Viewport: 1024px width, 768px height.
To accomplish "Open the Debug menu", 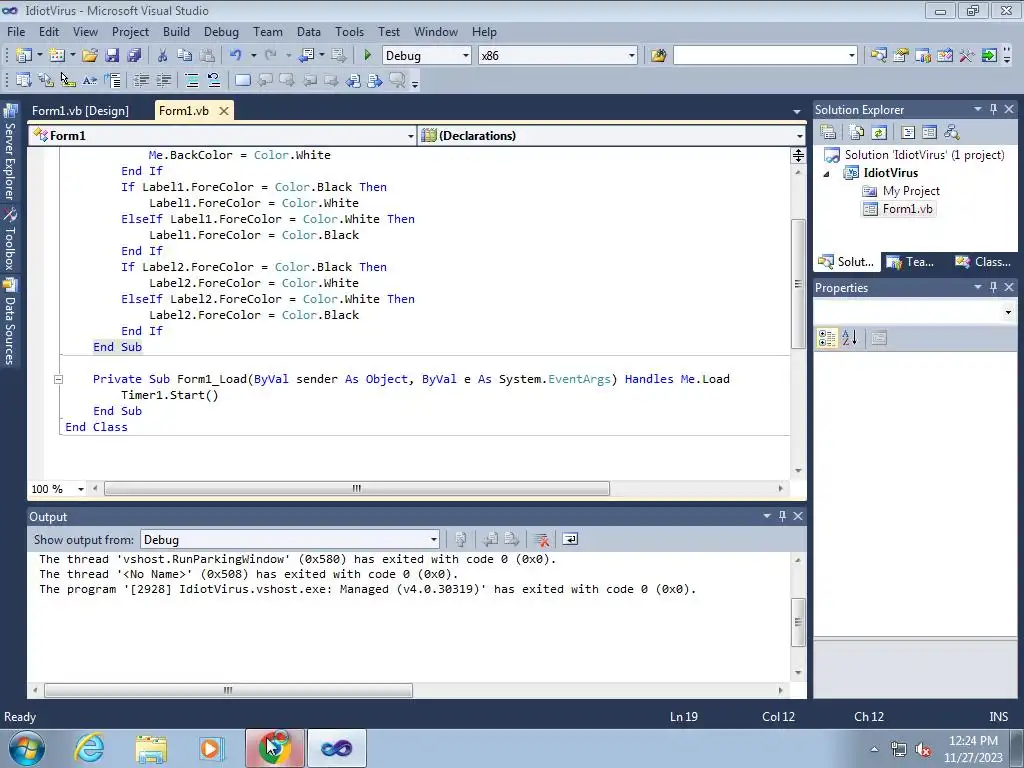I will point(221,31).
